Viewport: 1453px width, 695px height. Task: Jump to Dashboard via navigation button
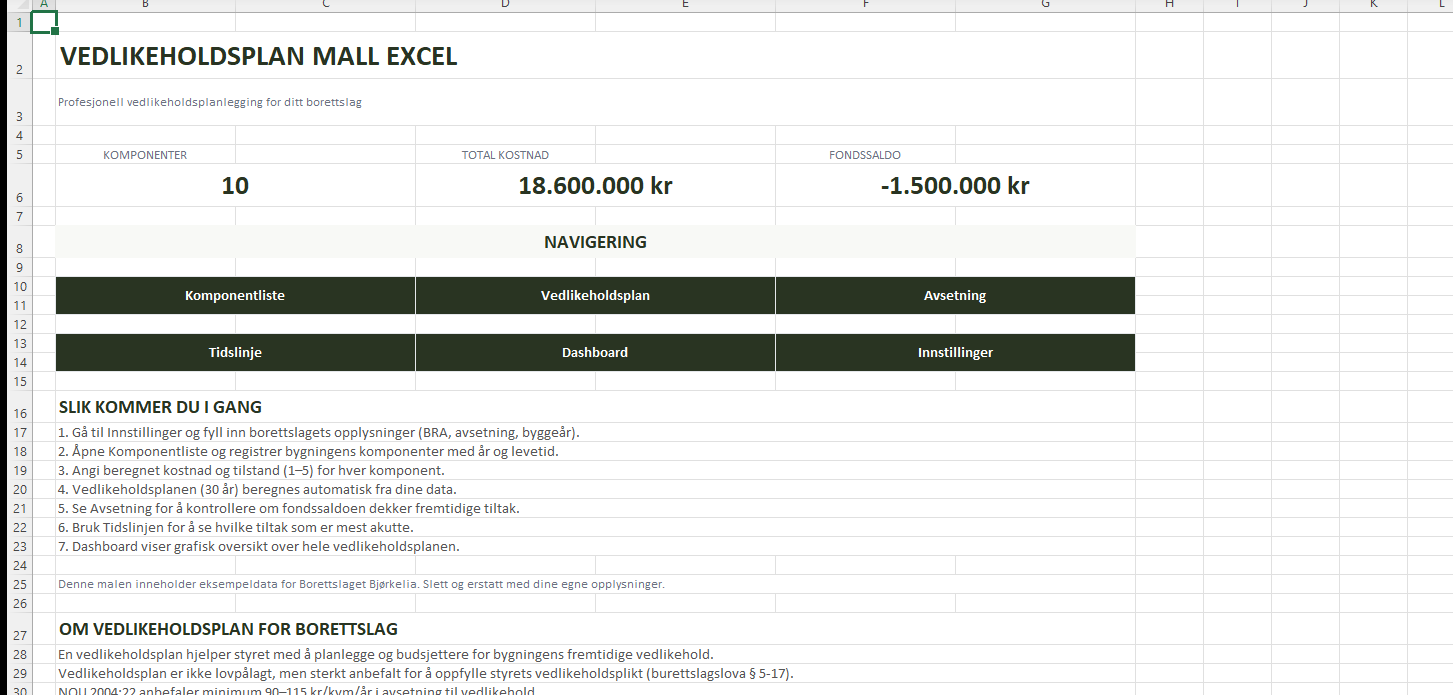pyautogui.click(x=595, y=353)
